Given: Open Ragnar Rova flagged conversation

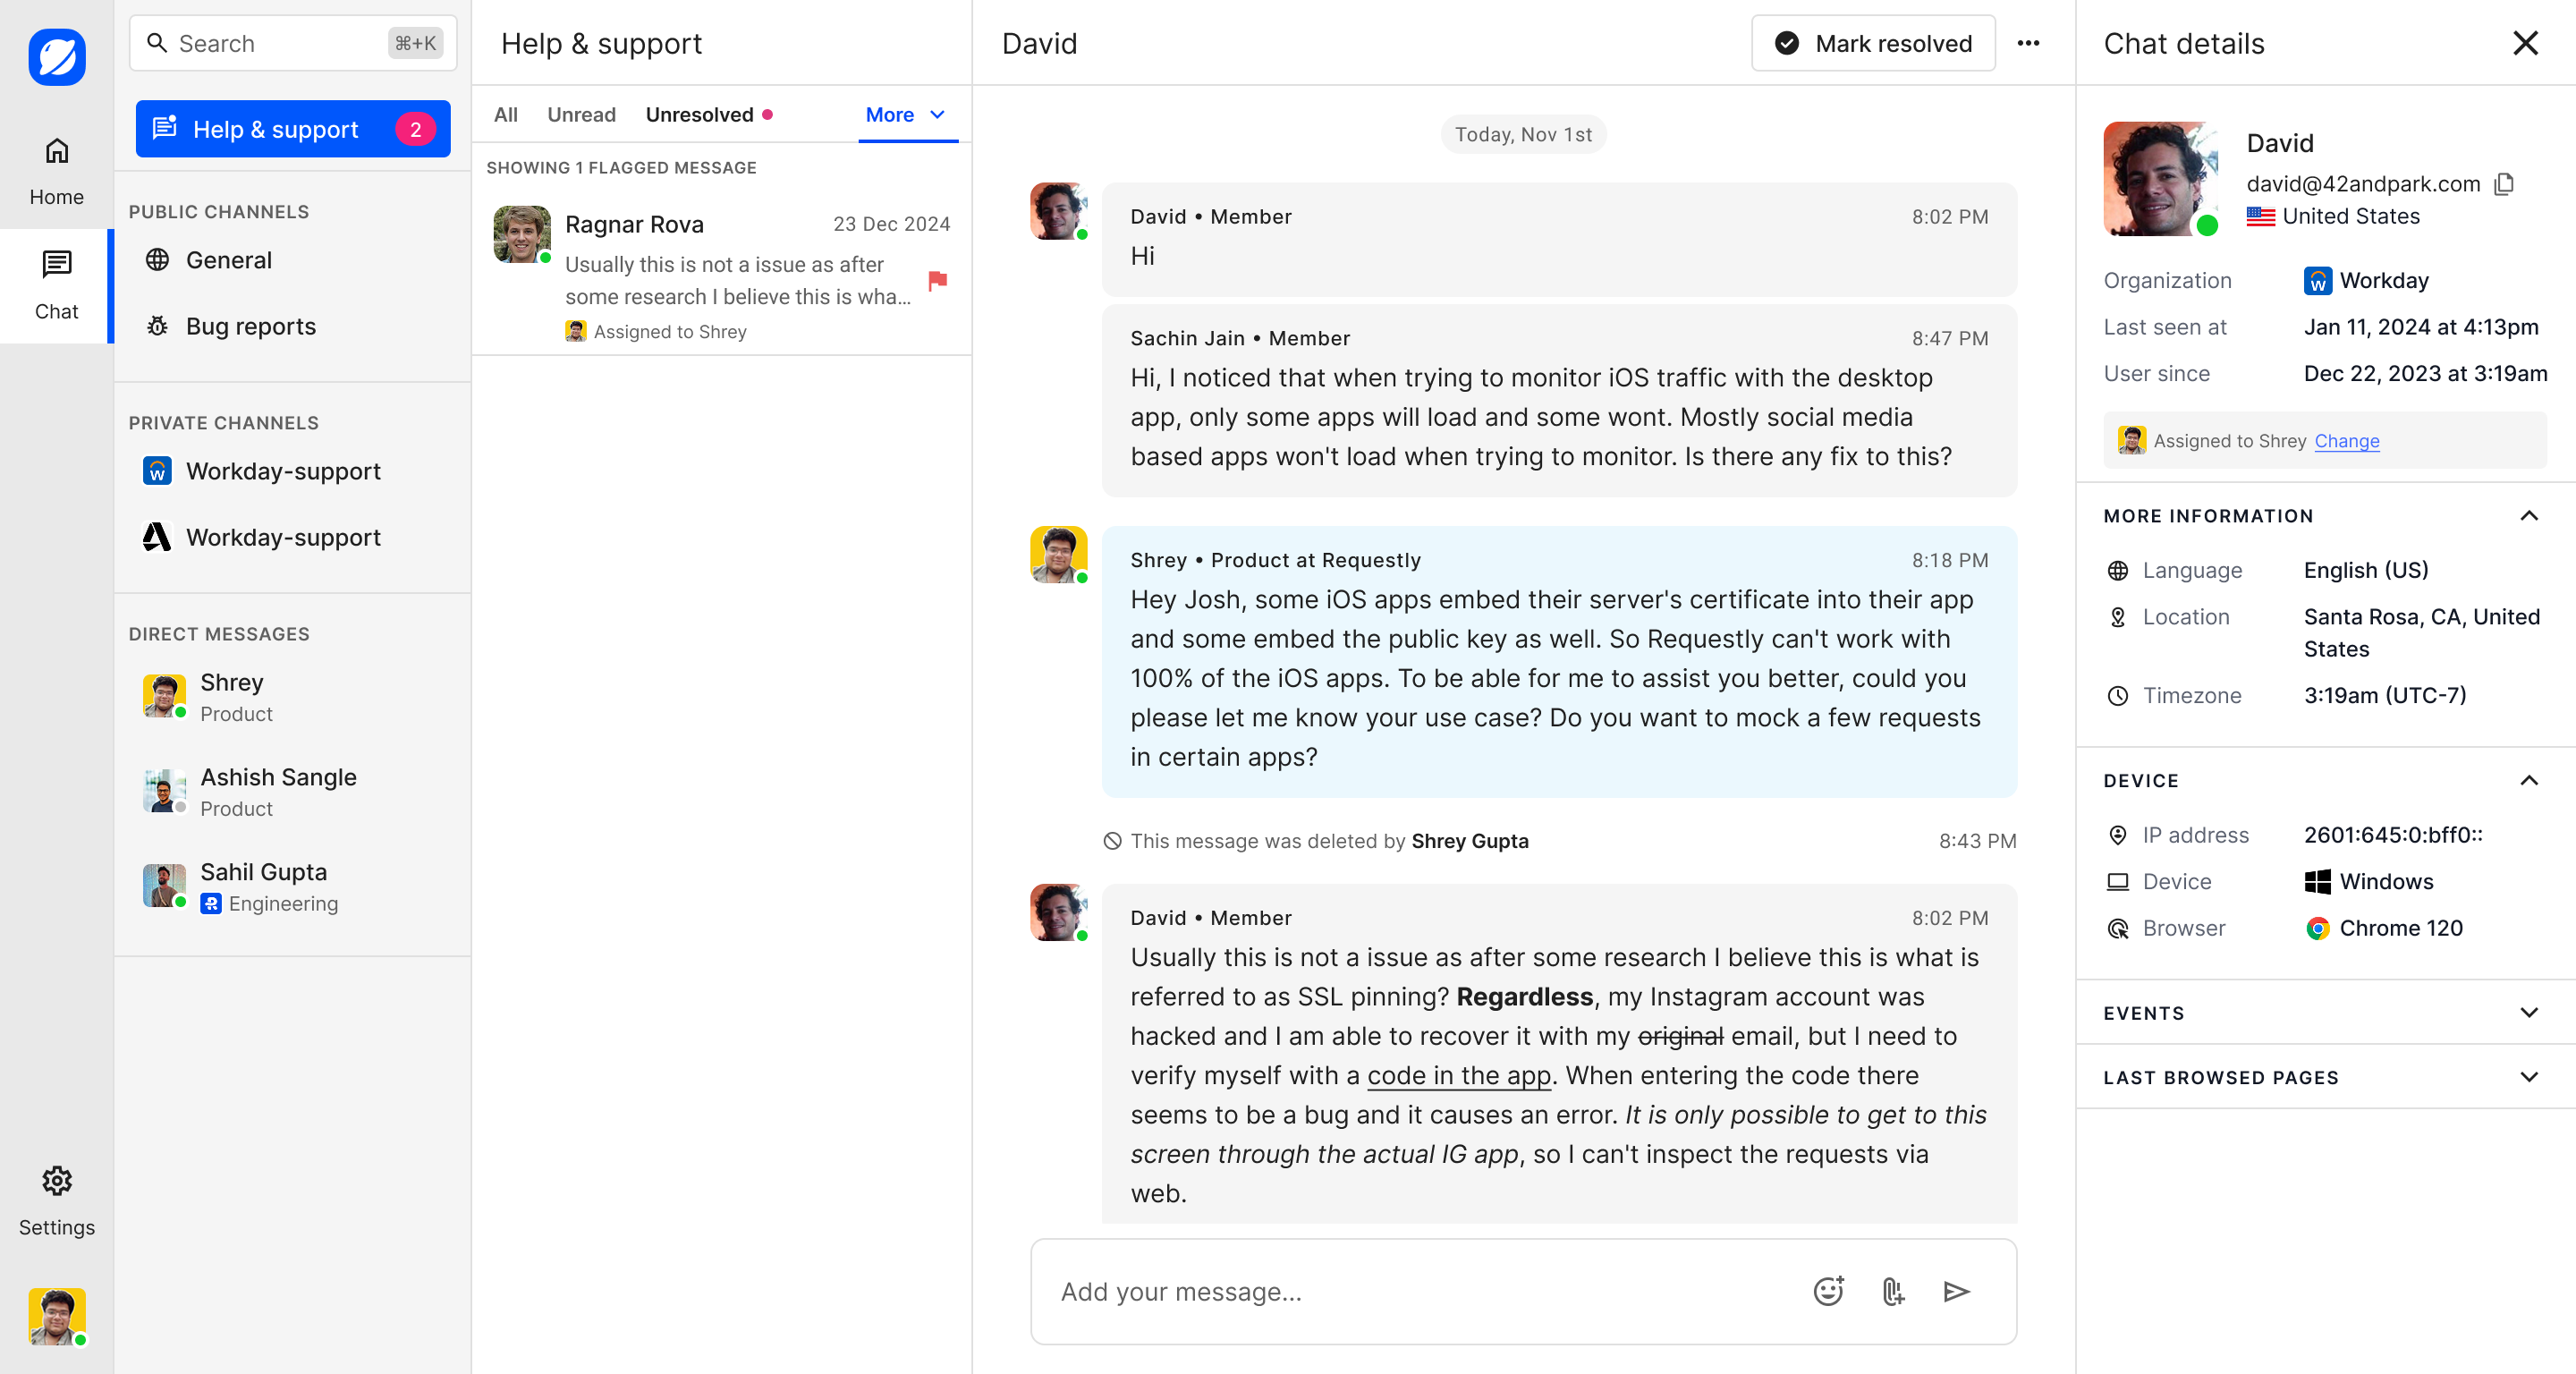Looking at the screenshot, I should (722, 272).
